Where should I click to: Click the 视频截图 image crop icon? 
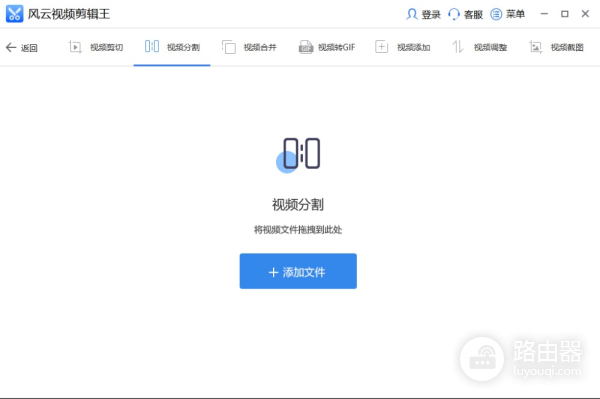[x=535, y=47]
